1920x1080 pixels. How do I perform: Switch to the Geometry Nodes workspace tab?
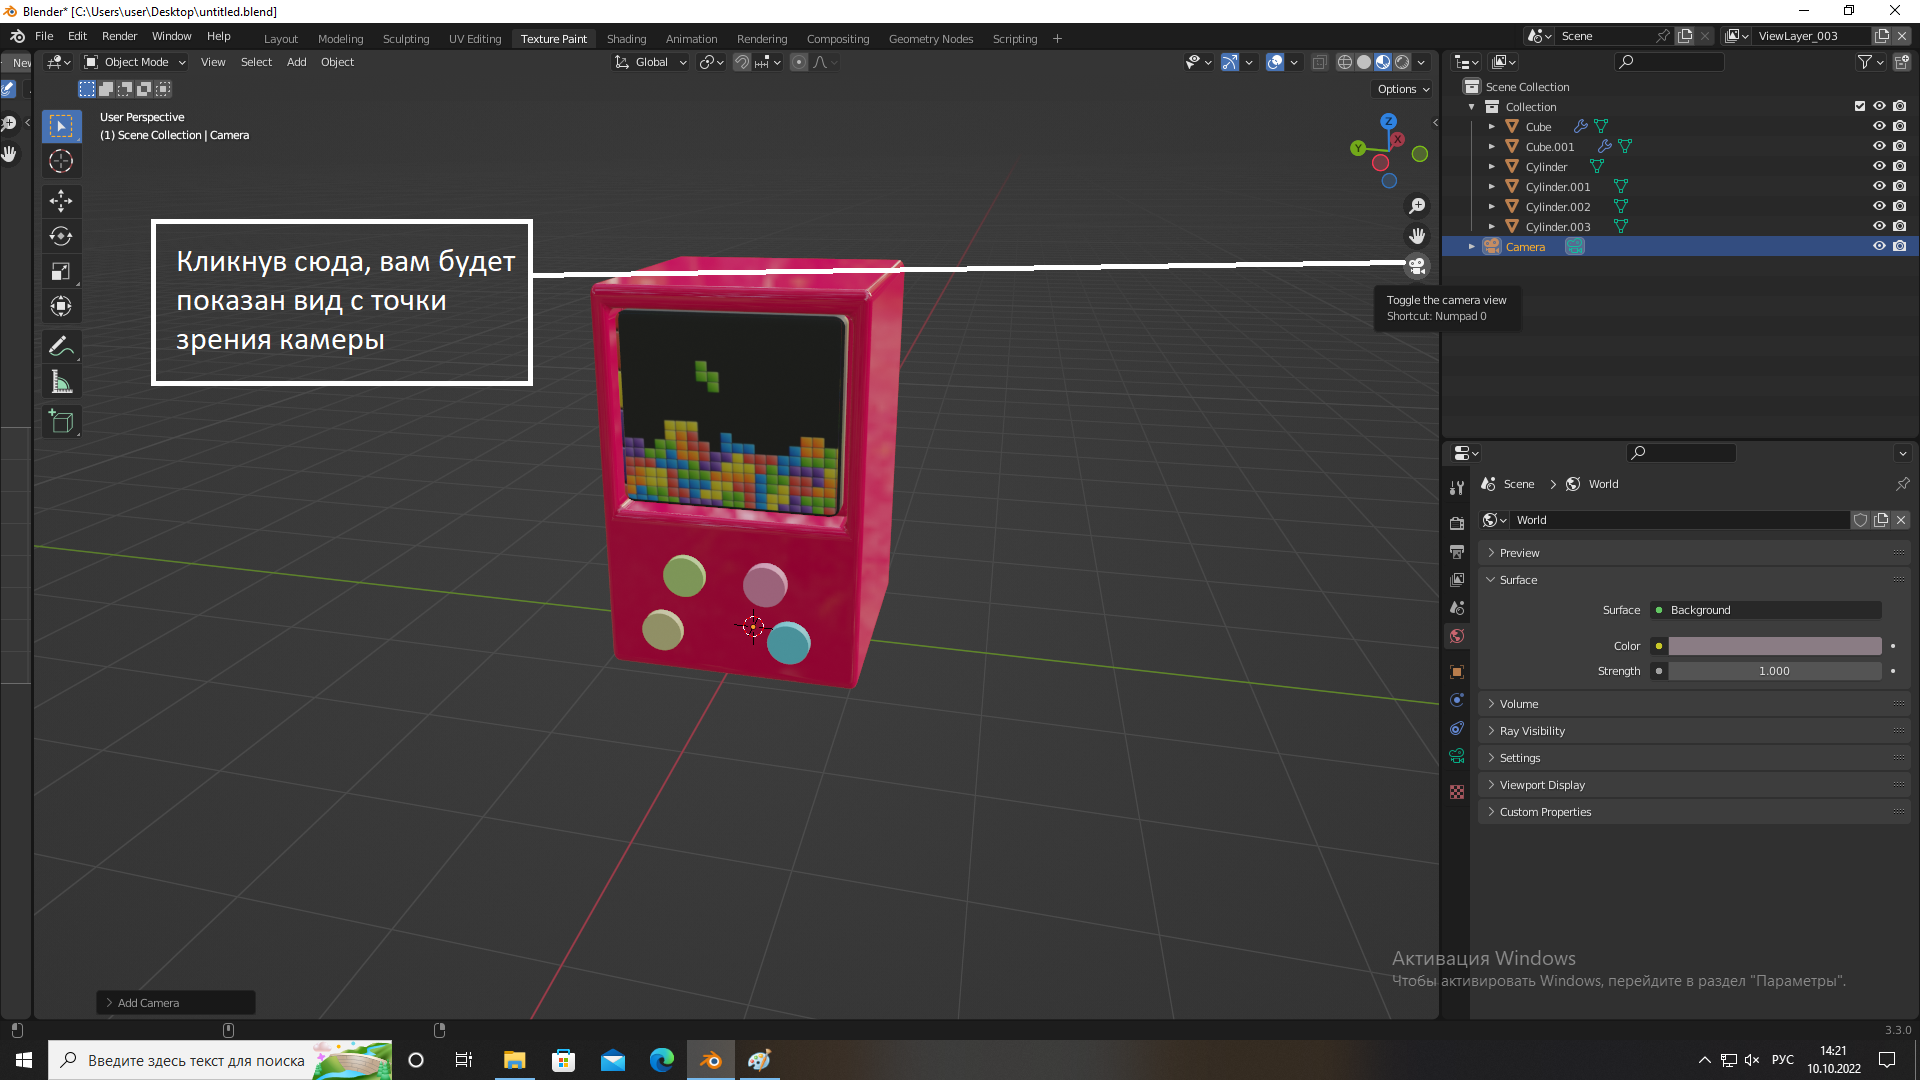click(x=930, y=39)
